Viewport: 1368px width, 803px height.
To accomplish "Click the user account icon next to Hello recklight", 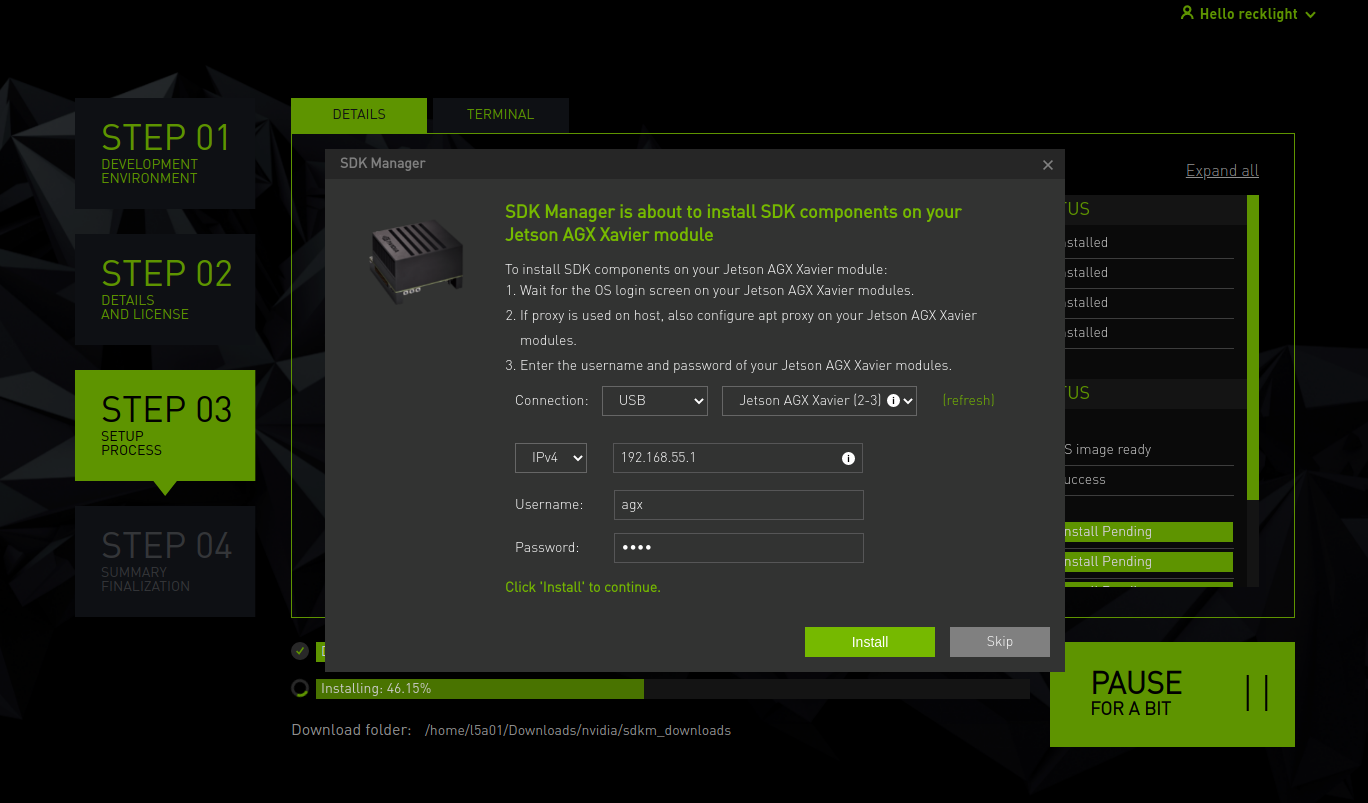I will pos(1187,13).
